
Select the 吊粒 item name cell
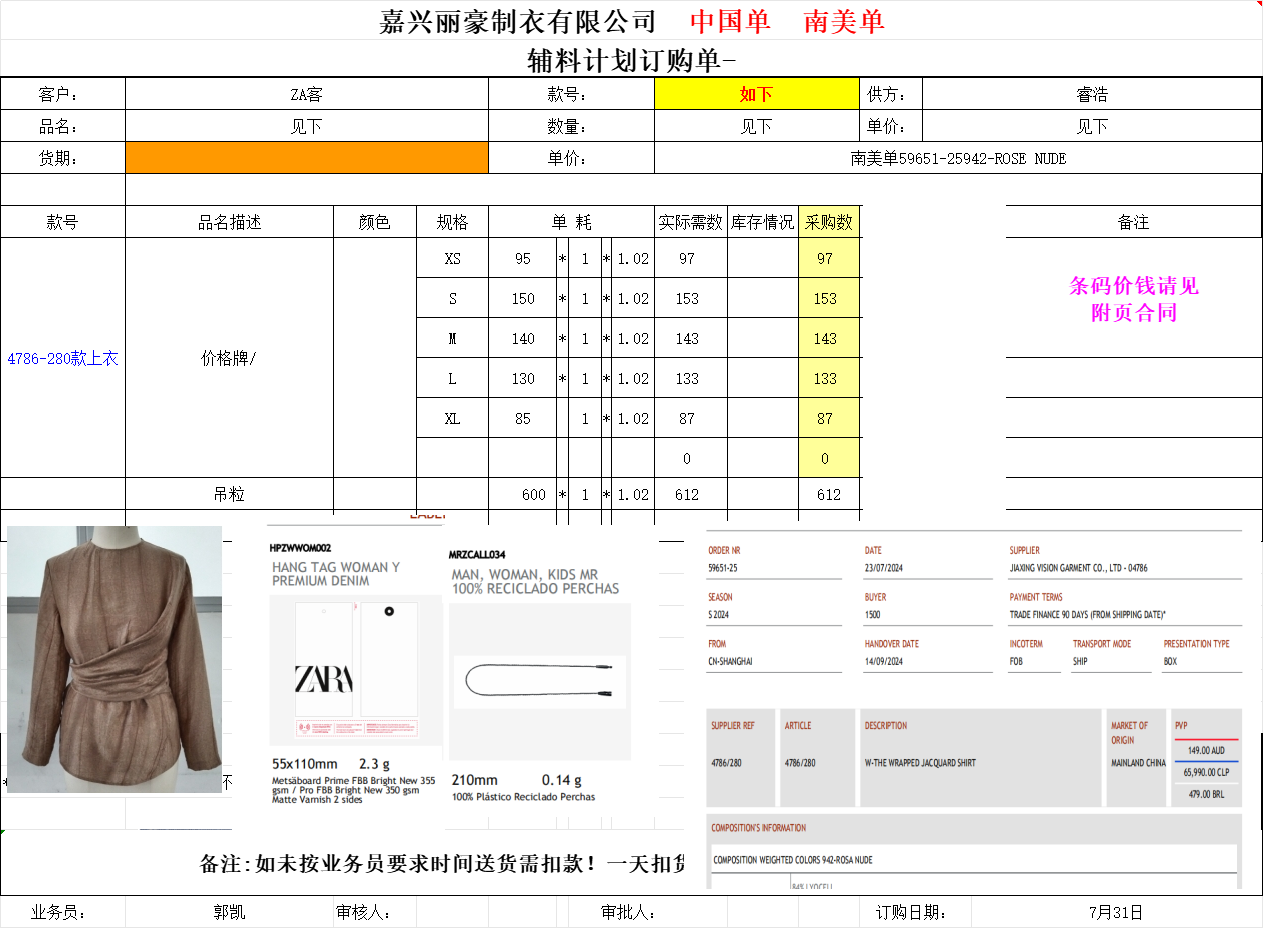tap(229, 494)
